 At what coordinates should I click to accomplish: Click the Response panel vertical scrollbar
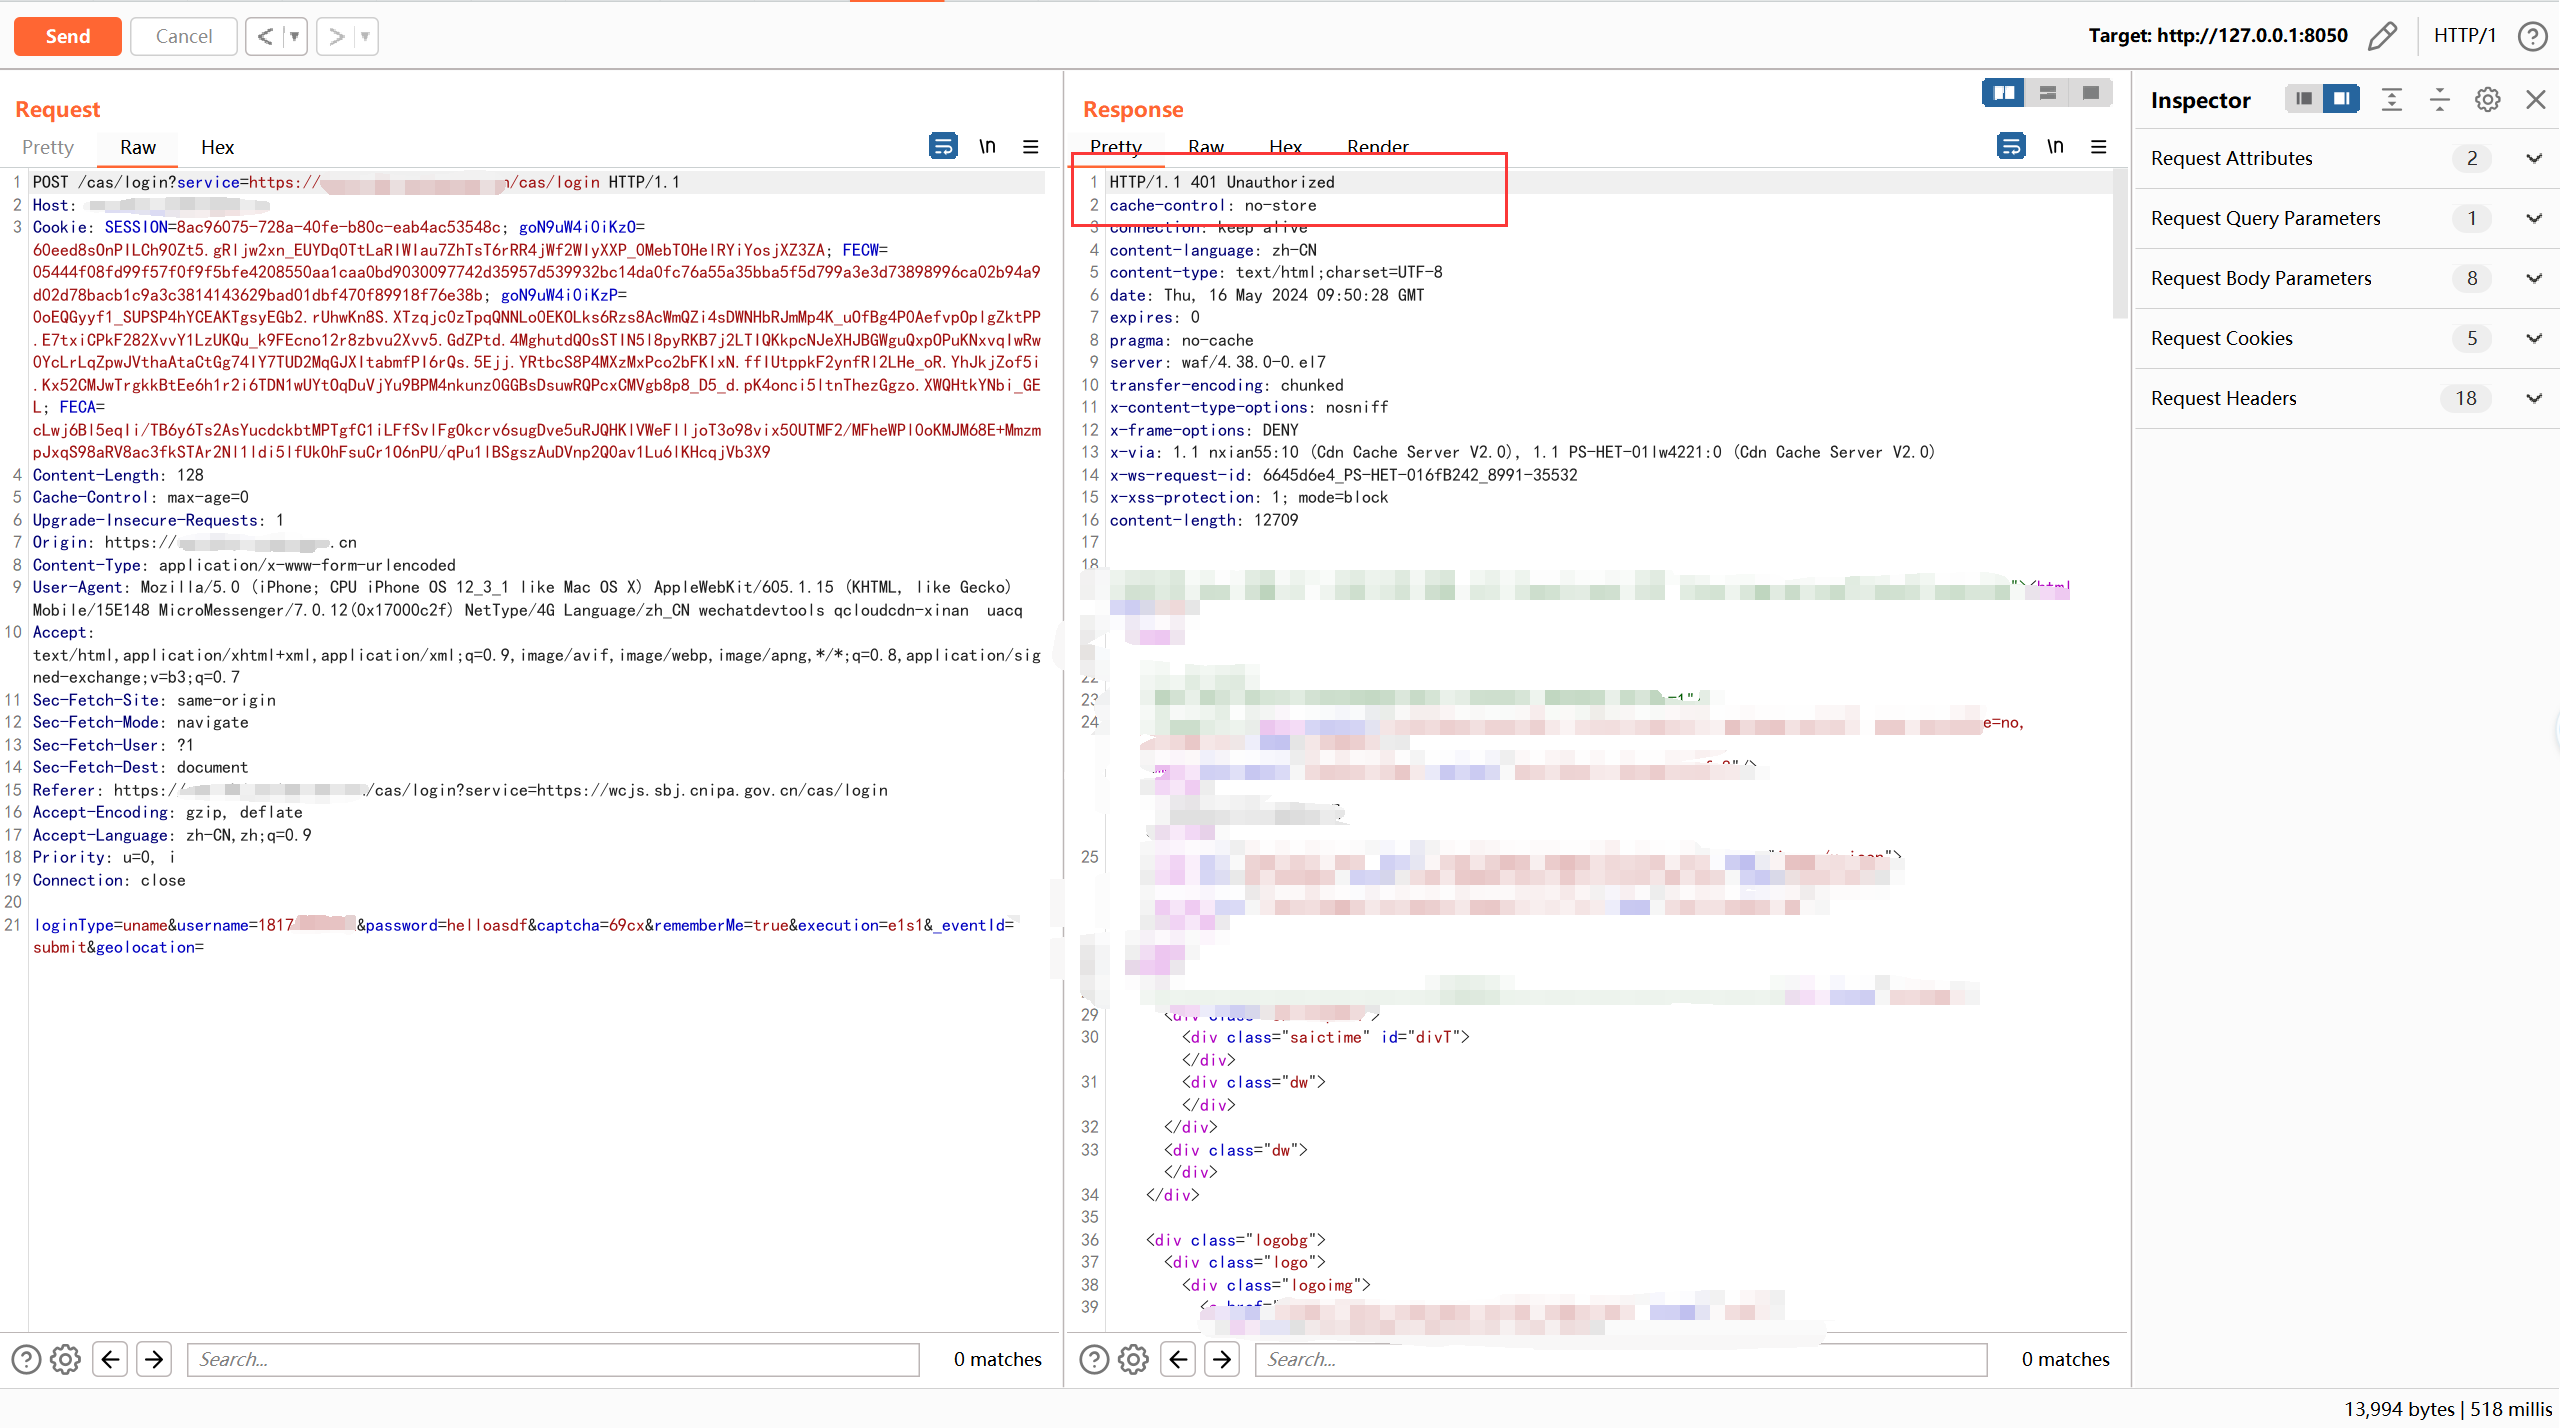pyautogui.click(x=2120, y=243)
